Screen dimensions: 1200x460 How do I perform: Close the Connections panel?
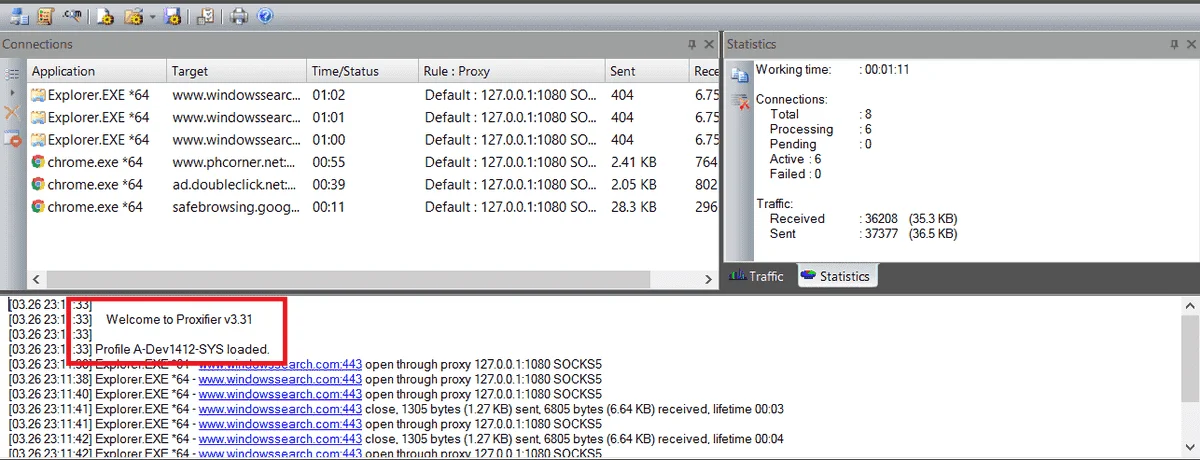pyautogui.click(x=709, y=44)
